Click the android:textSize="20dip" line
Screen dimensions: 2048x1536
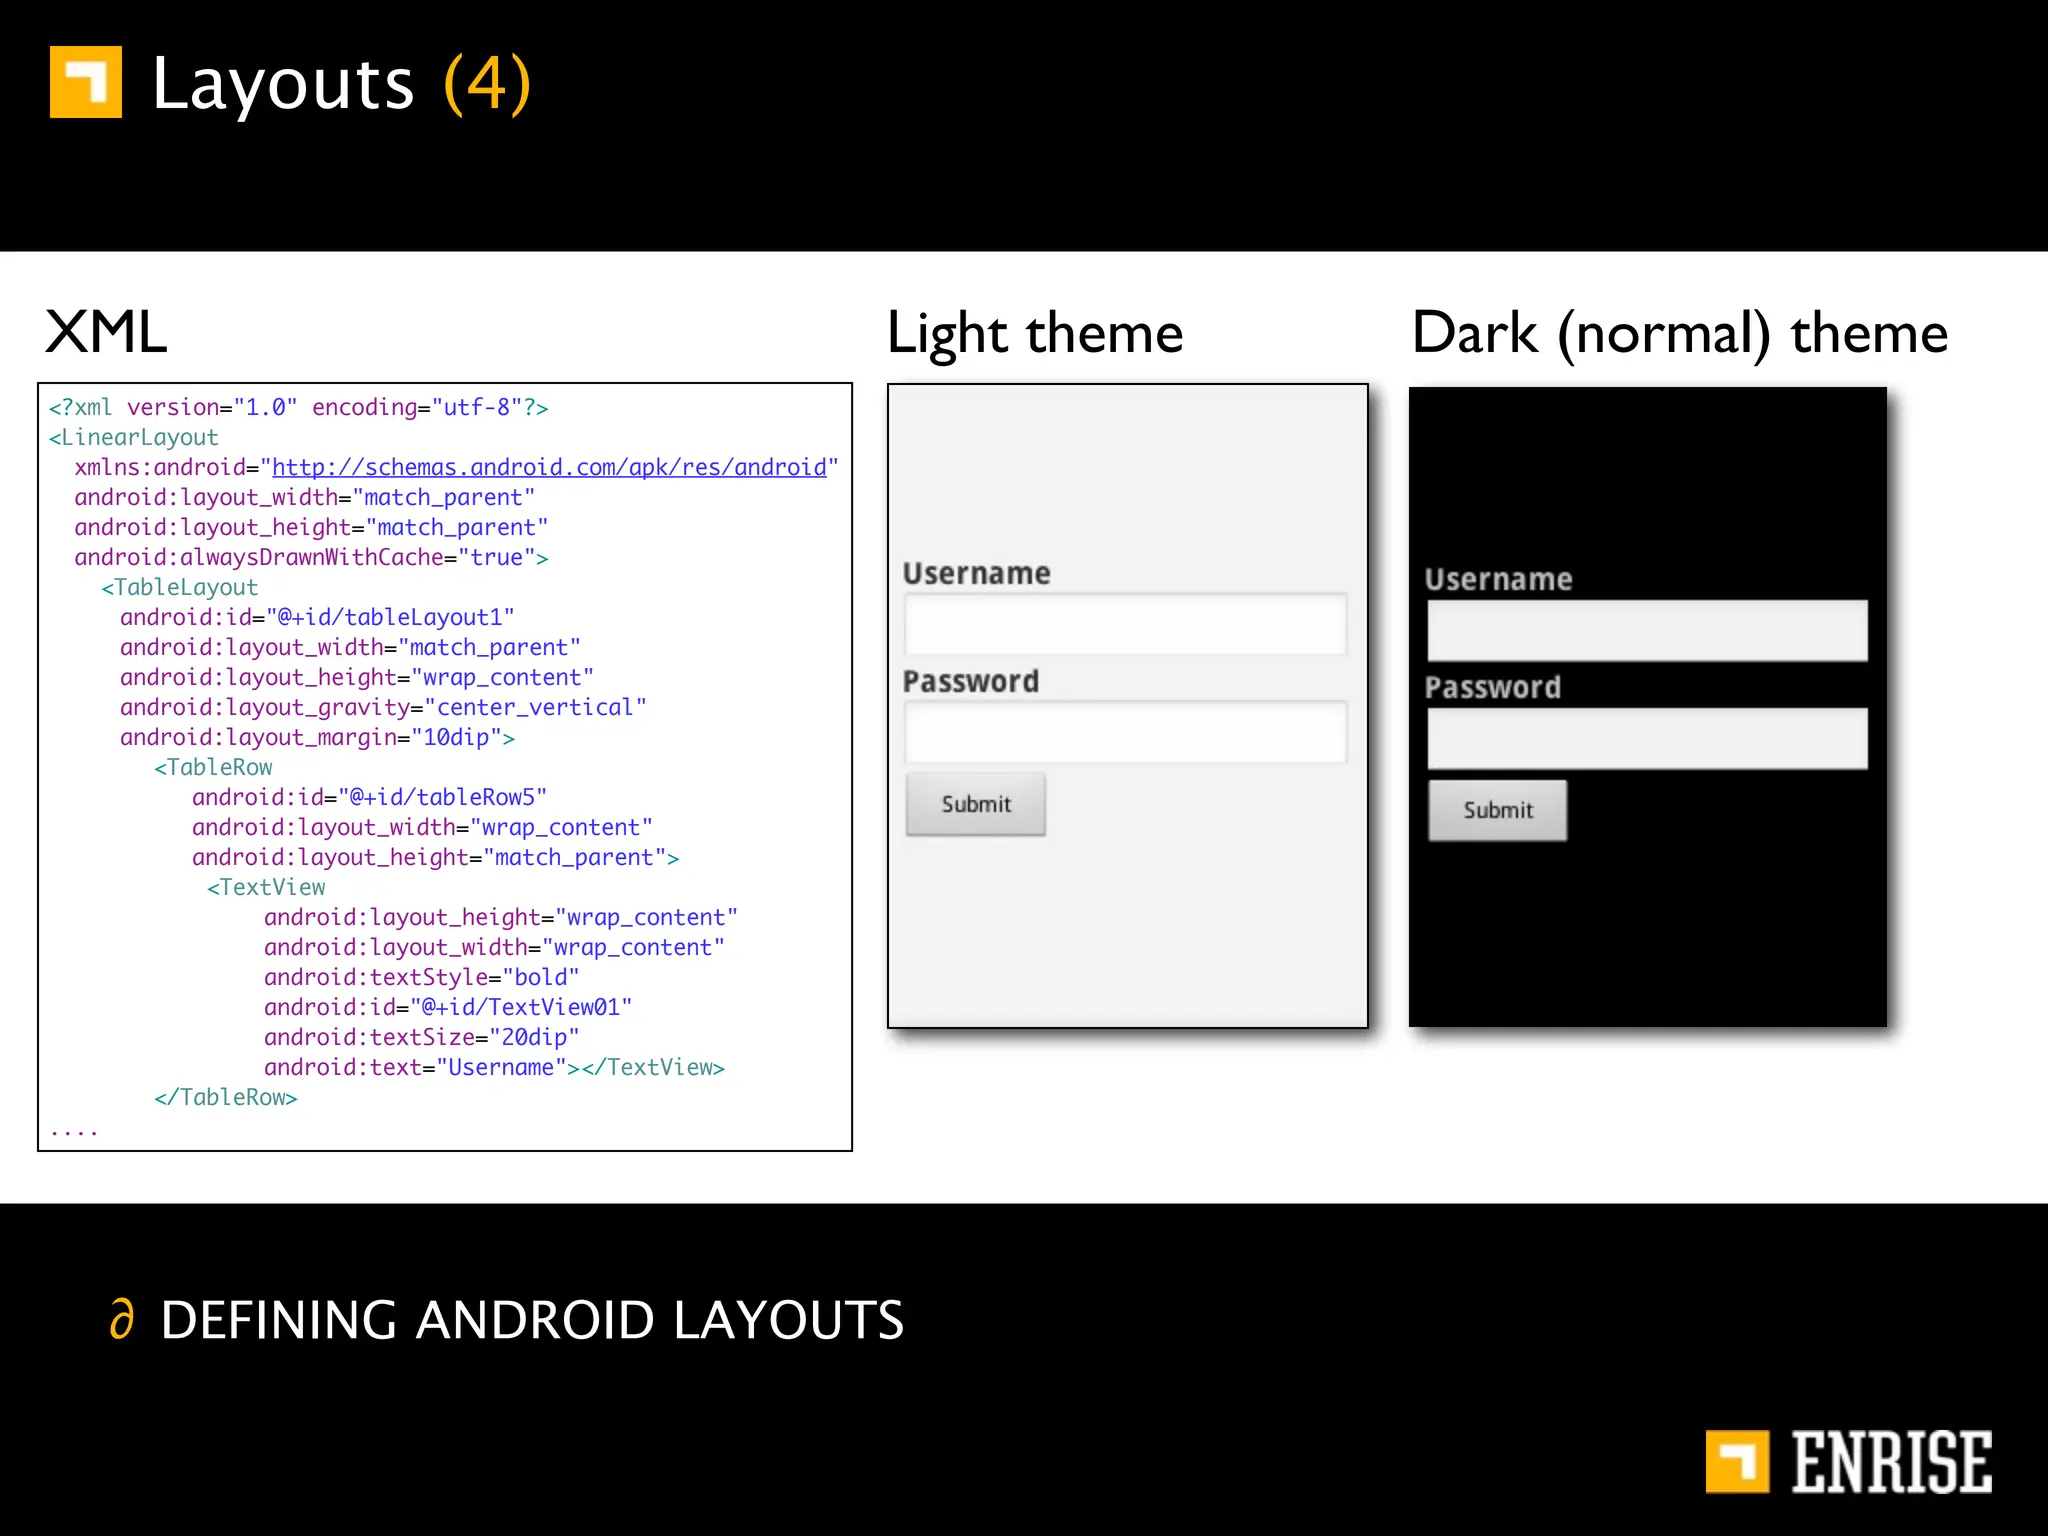pyautogui.click(x=421, y=1037)
